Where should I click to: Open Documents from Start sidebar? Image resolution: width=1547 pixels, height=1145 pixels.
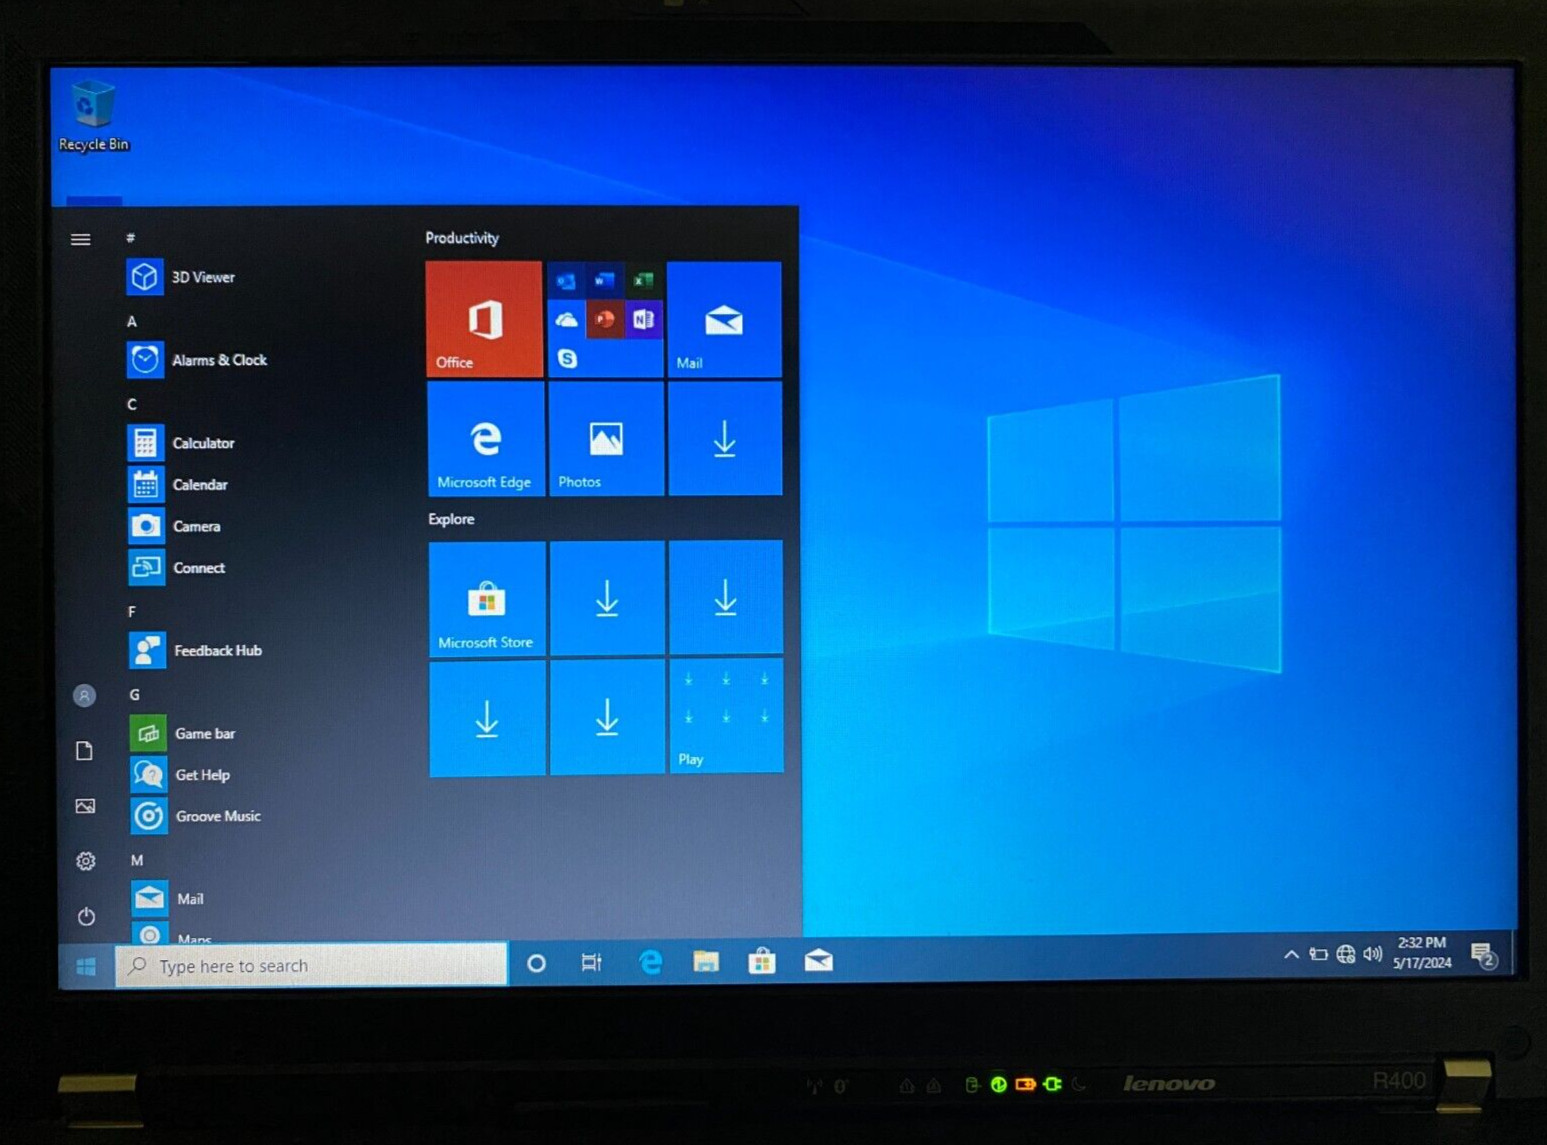85,751
